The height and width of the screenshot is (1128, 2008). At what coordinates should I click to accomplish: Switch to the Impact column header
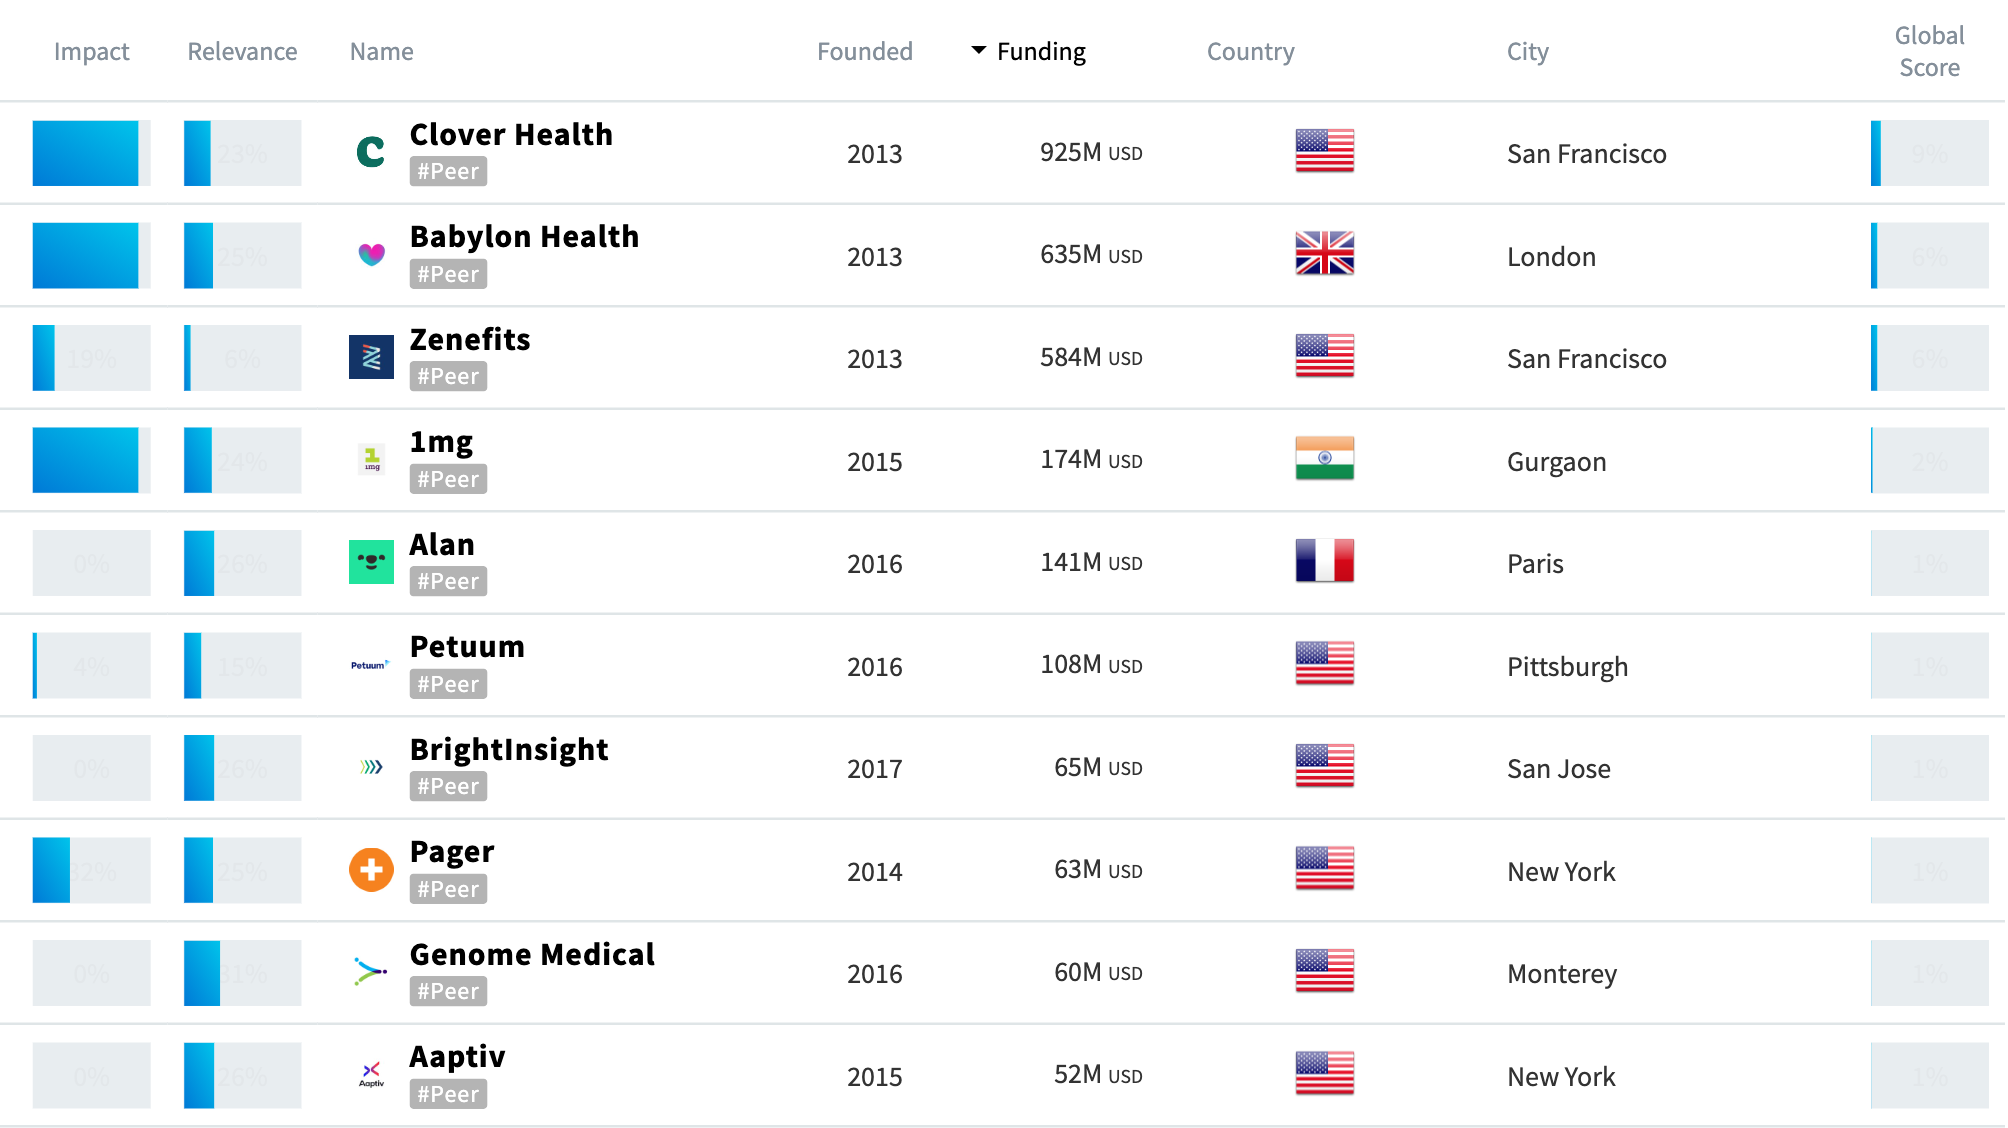pyautogui.click(x=91, y=51)
